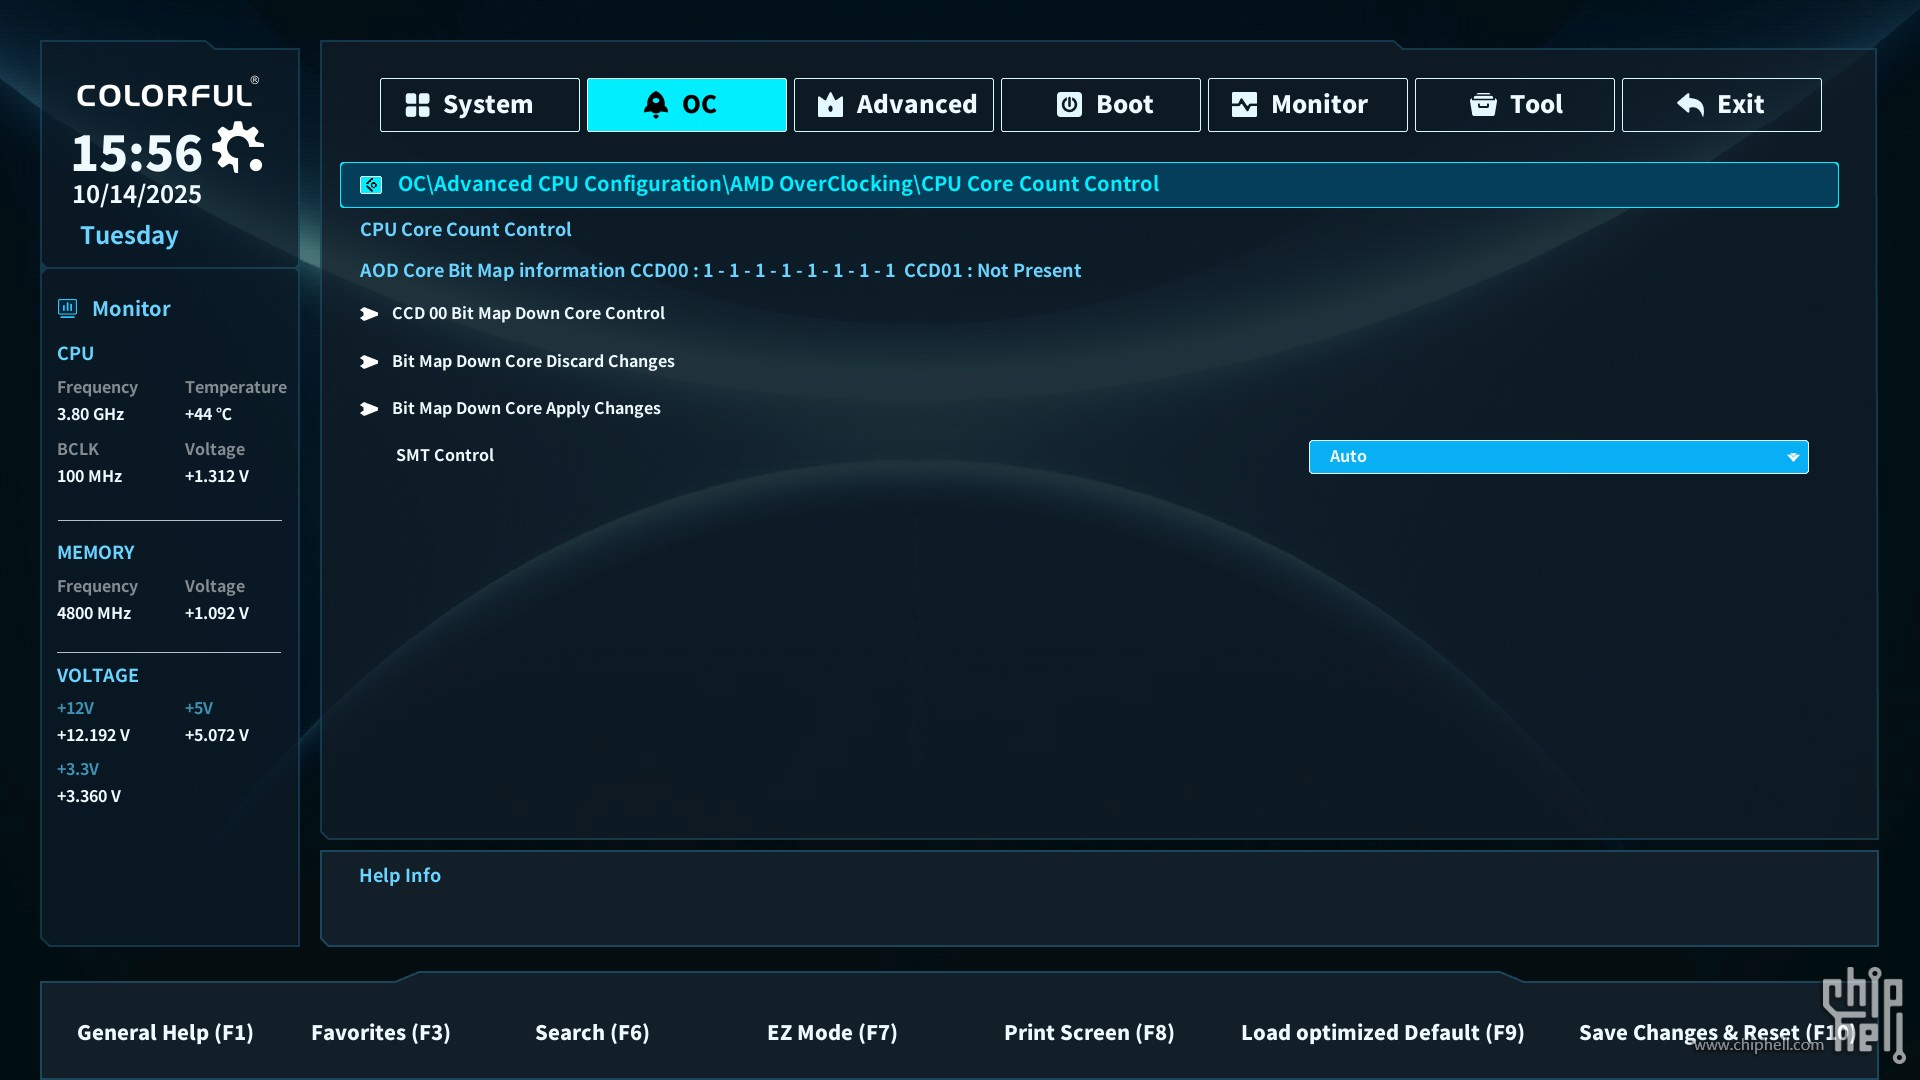Click EZ Mode (F7) button
This screenshot has height=1080, width=1920.
832,1033
